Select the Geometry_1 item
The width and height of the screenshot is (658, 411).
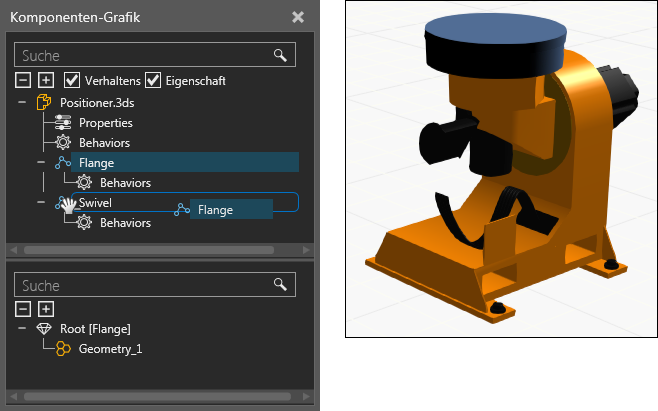point(110,349)
